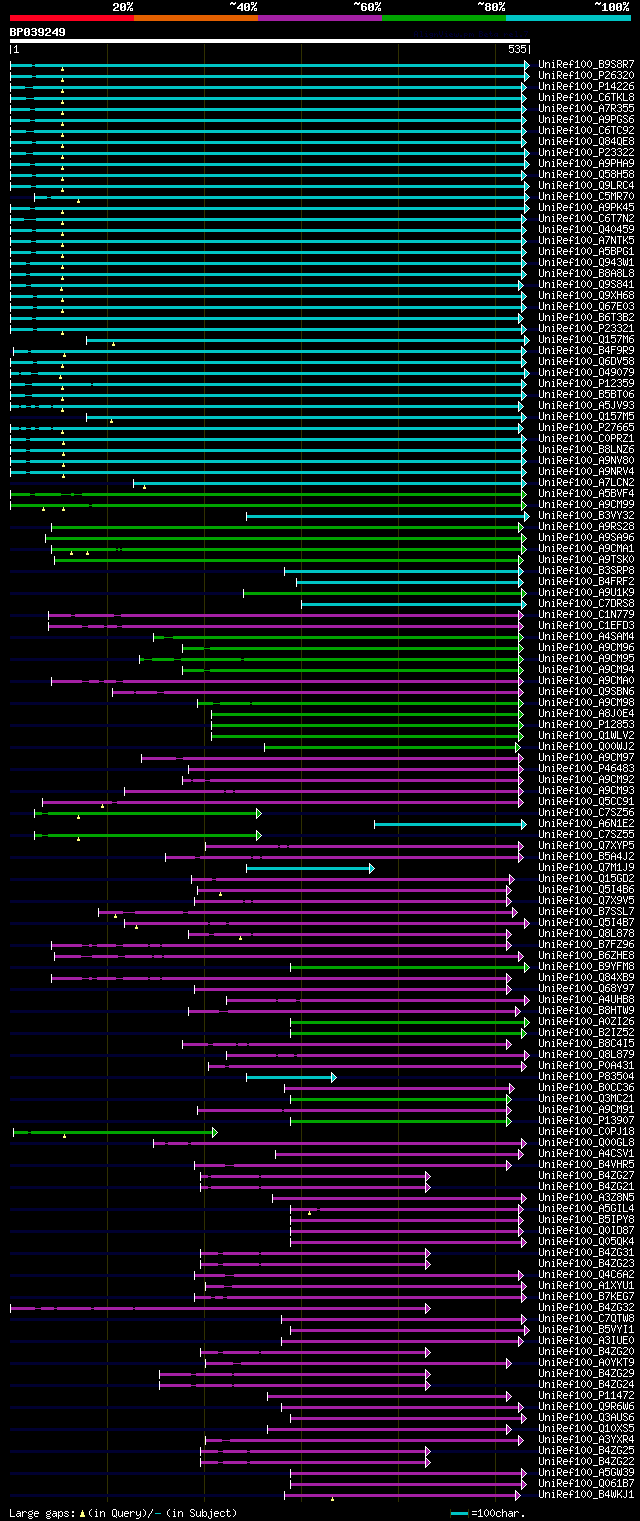
Task: Click the UniRef100_Q84QE8 entry
Action: [586, 141]
